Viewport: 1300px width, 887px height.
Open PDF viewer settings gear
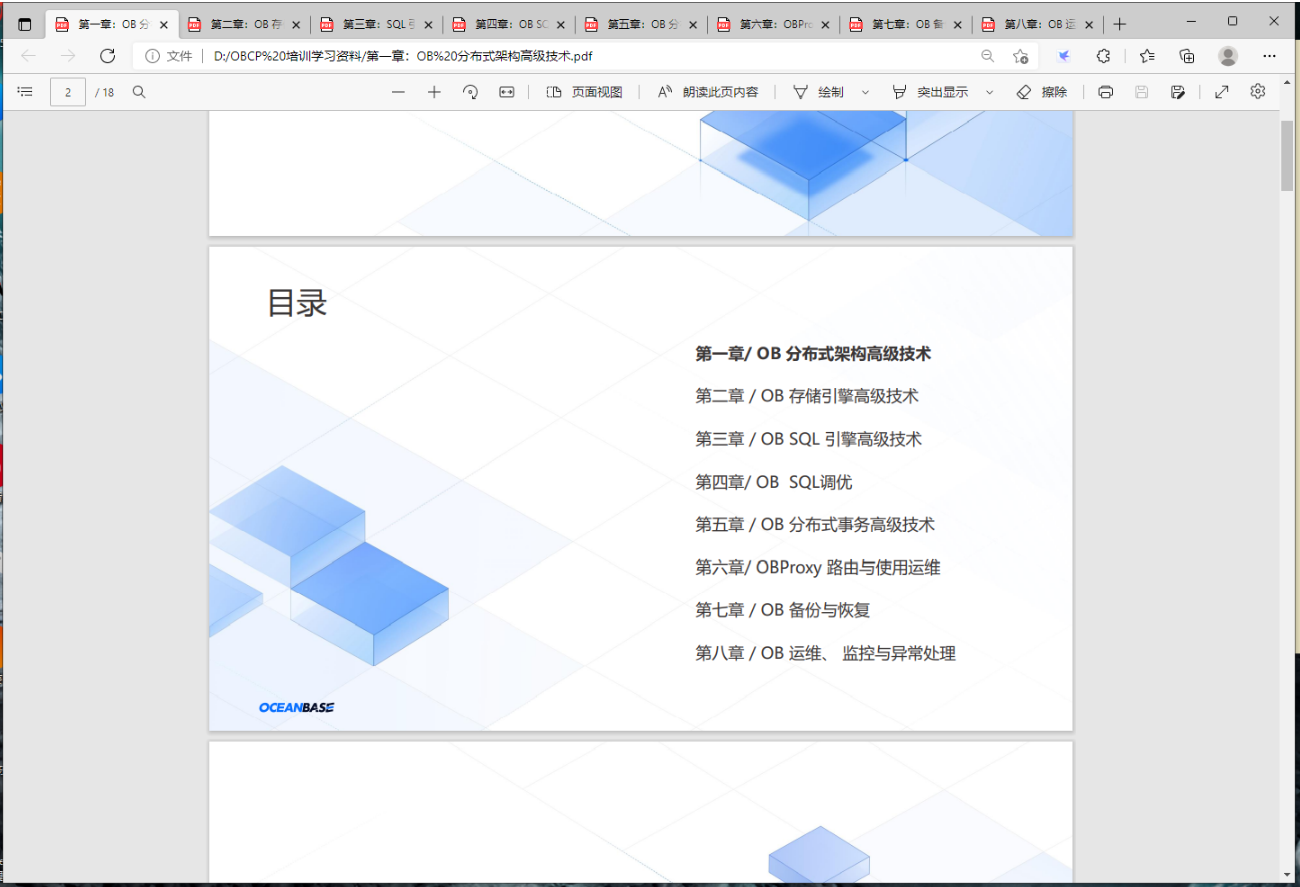(1258, 92)
